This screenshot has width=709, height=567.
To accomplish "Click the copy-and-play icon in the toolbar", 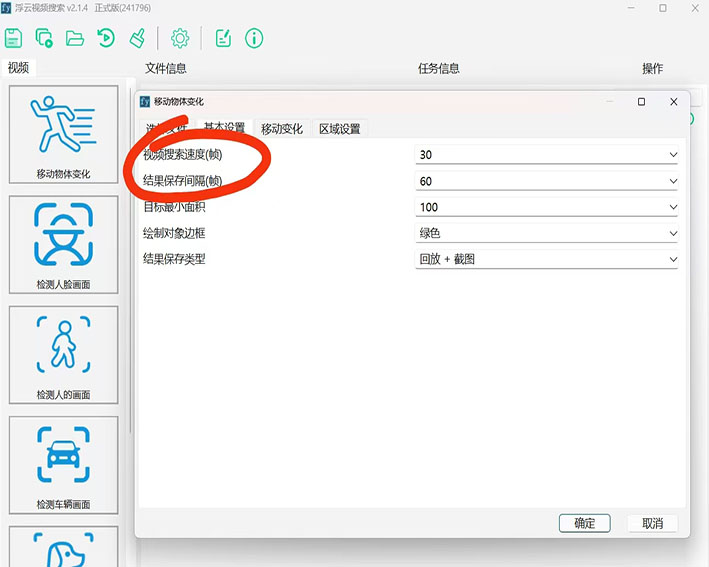I will 44,39.
